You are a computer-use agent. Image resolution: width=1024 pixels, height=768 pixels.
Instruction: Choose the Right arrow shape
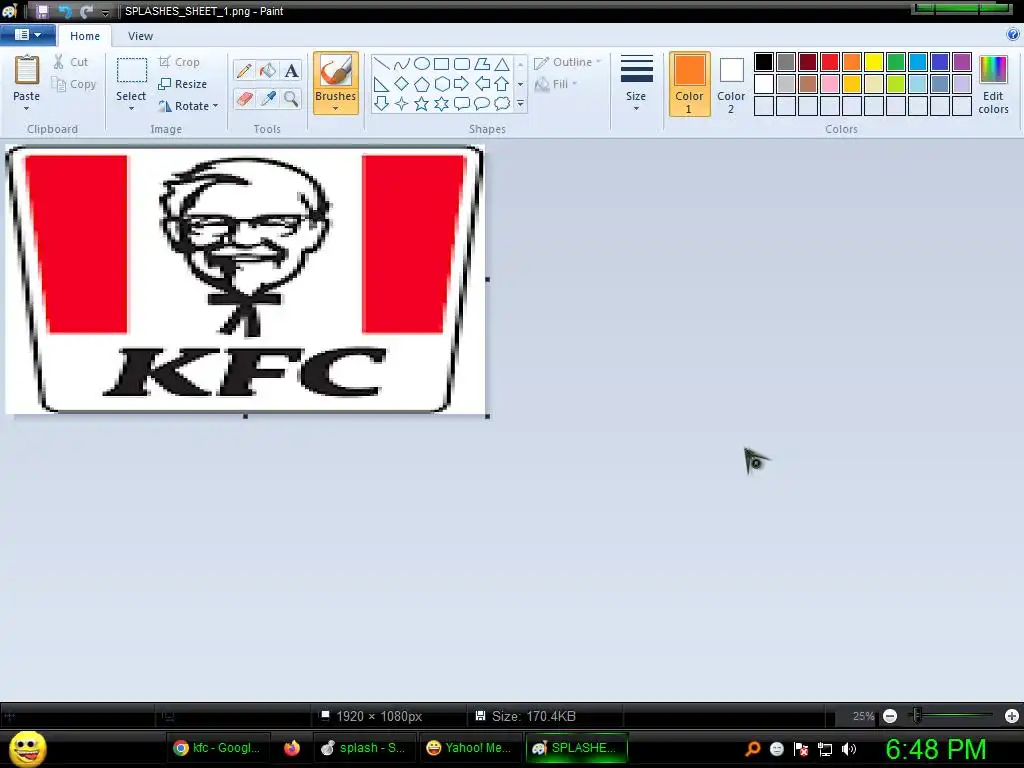click(x=462, y=84)
